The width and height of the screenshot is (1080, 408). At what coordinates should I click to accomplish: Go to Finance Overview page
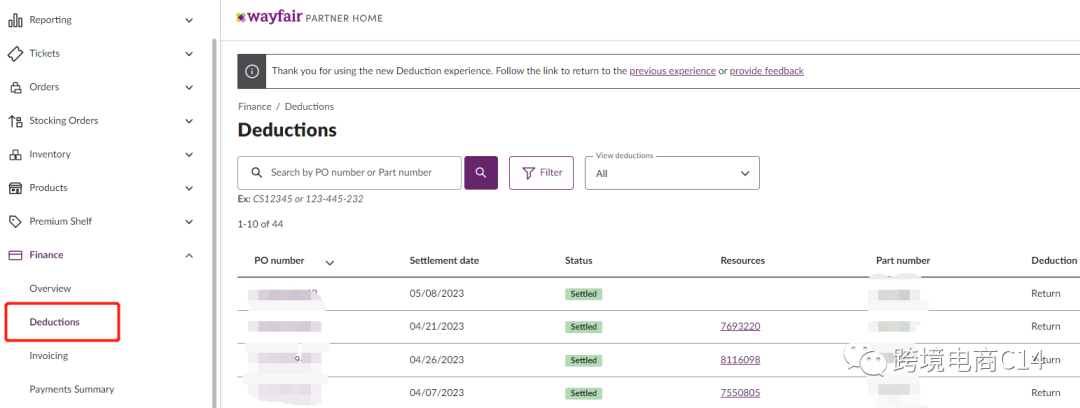(50, 289)
